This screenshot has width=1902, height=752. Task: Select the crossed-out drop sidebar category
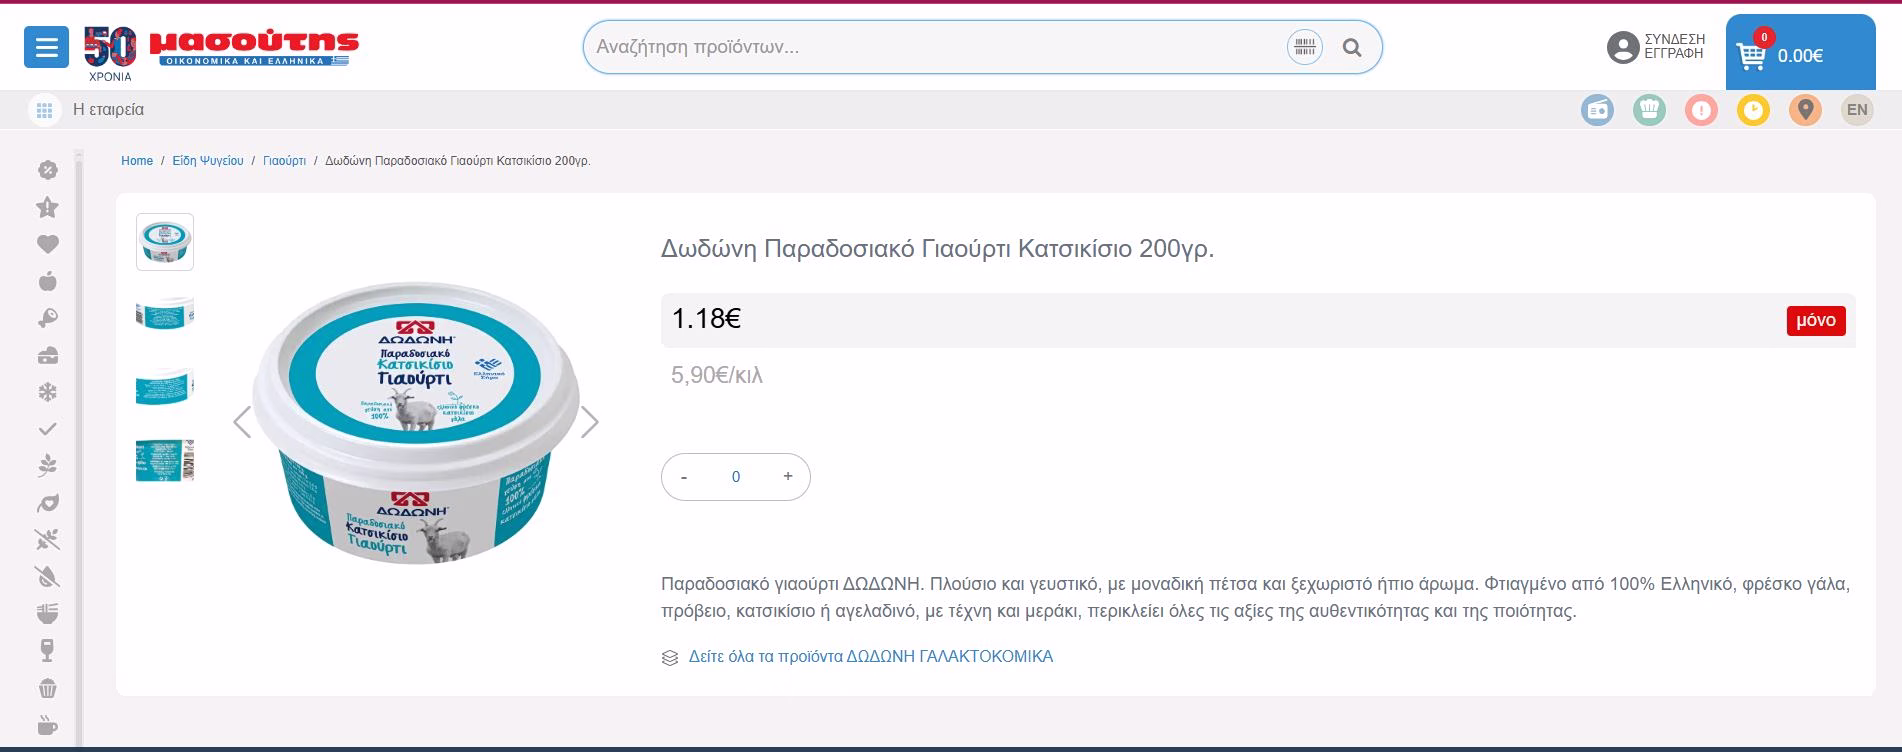click(x=48, y=577)
